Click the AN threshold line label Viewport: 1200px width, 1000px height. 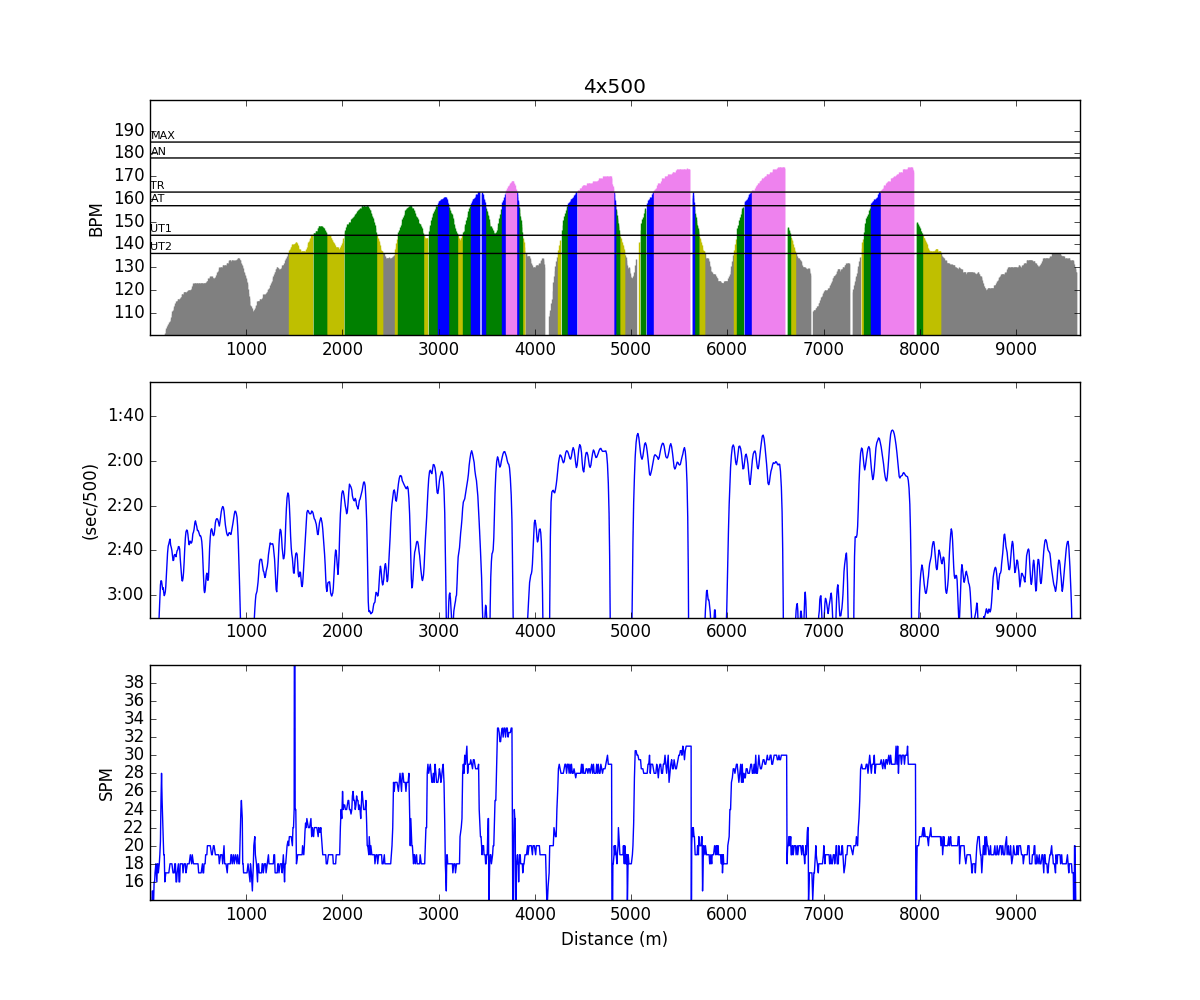(x=159, y=152)
